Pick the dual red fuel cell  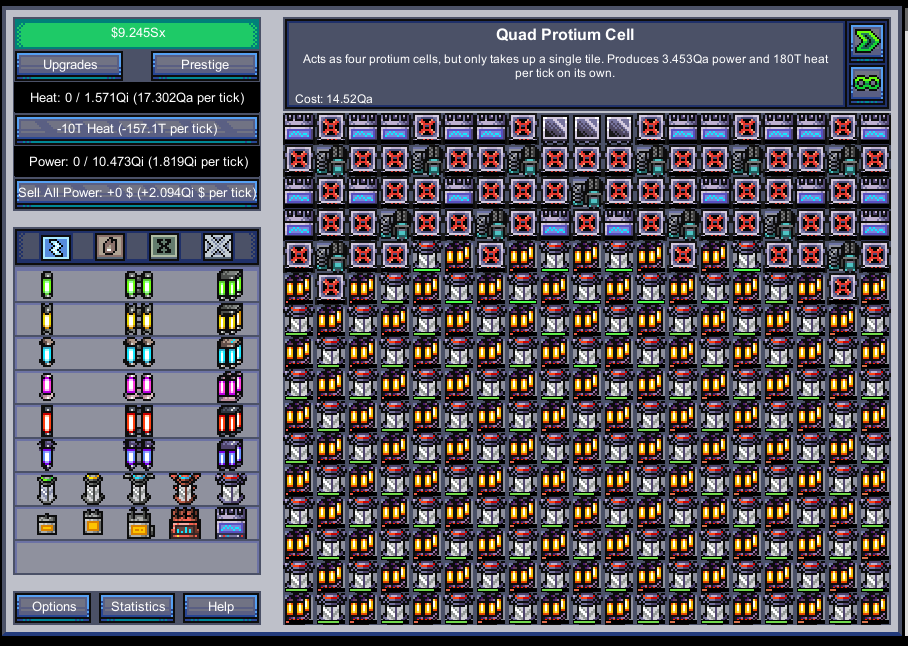139,421
